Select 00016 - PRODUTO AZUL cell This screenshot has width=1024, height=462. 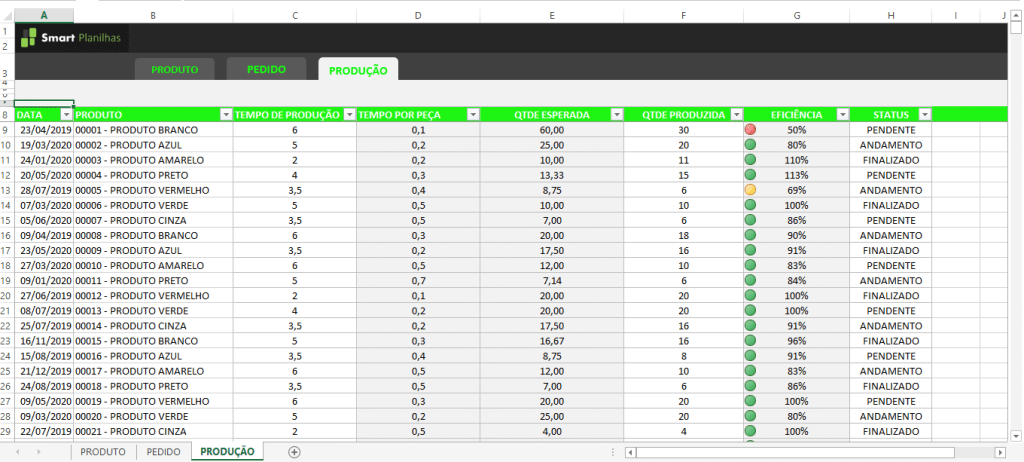tap(153, 355)
